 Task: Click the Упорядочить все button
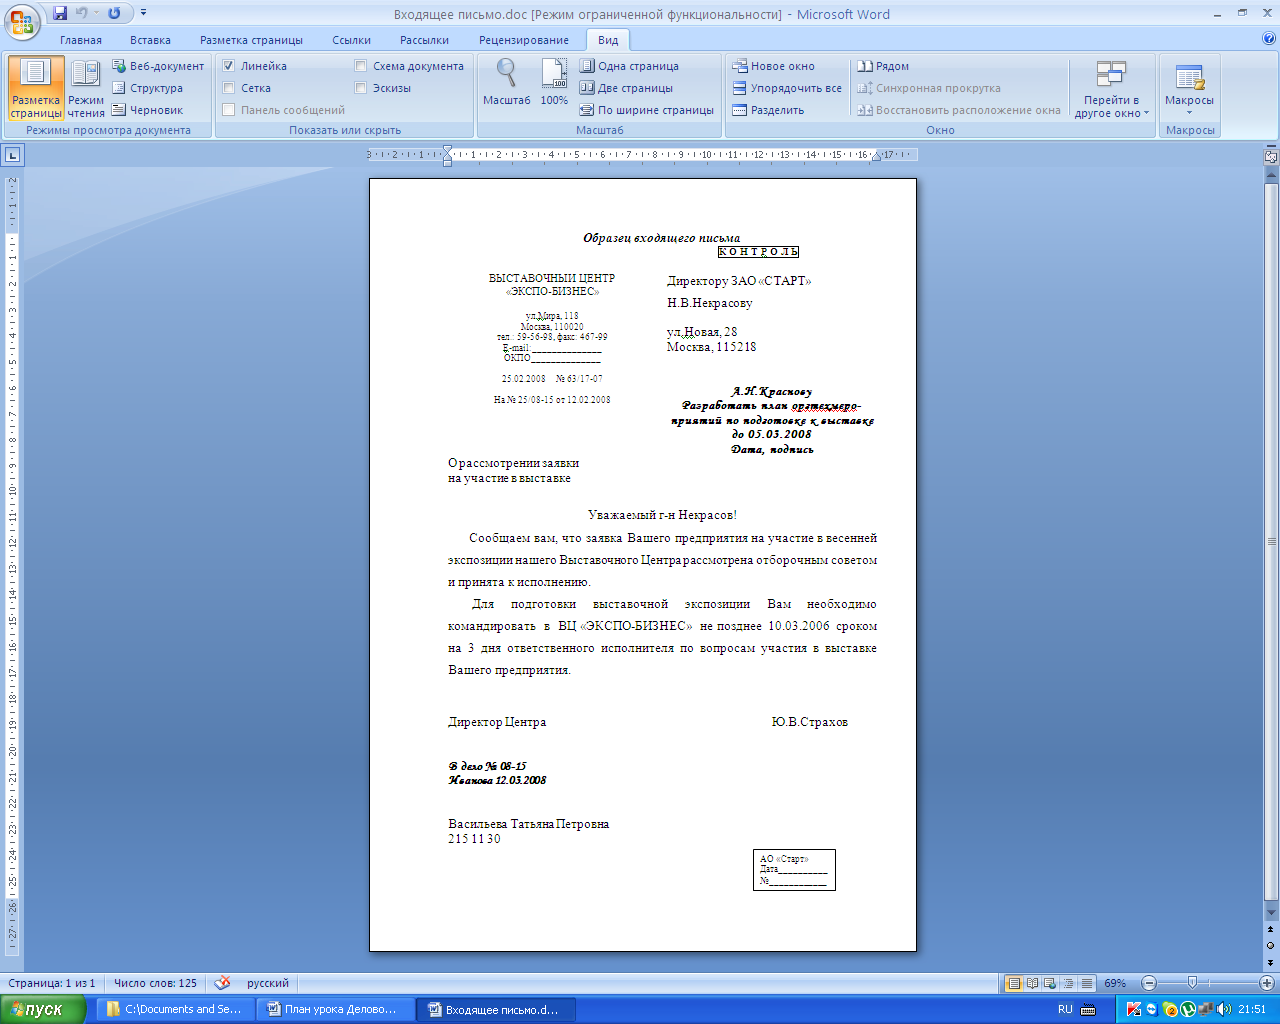coord(787,88)
